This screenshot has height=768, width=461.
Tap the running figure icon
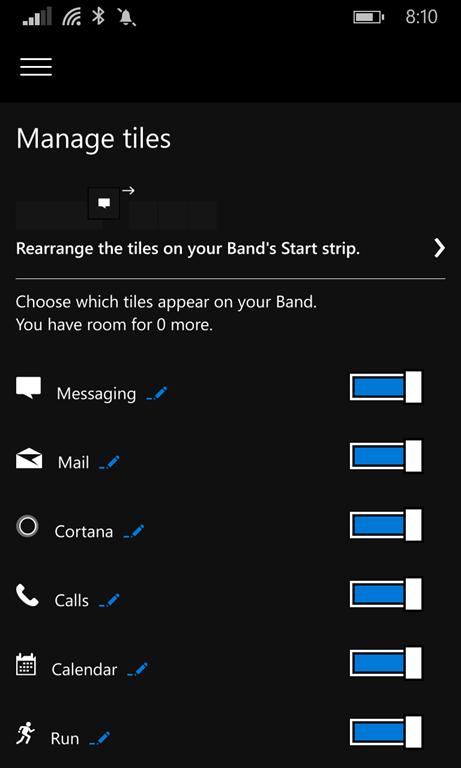[x=25, y=734]
